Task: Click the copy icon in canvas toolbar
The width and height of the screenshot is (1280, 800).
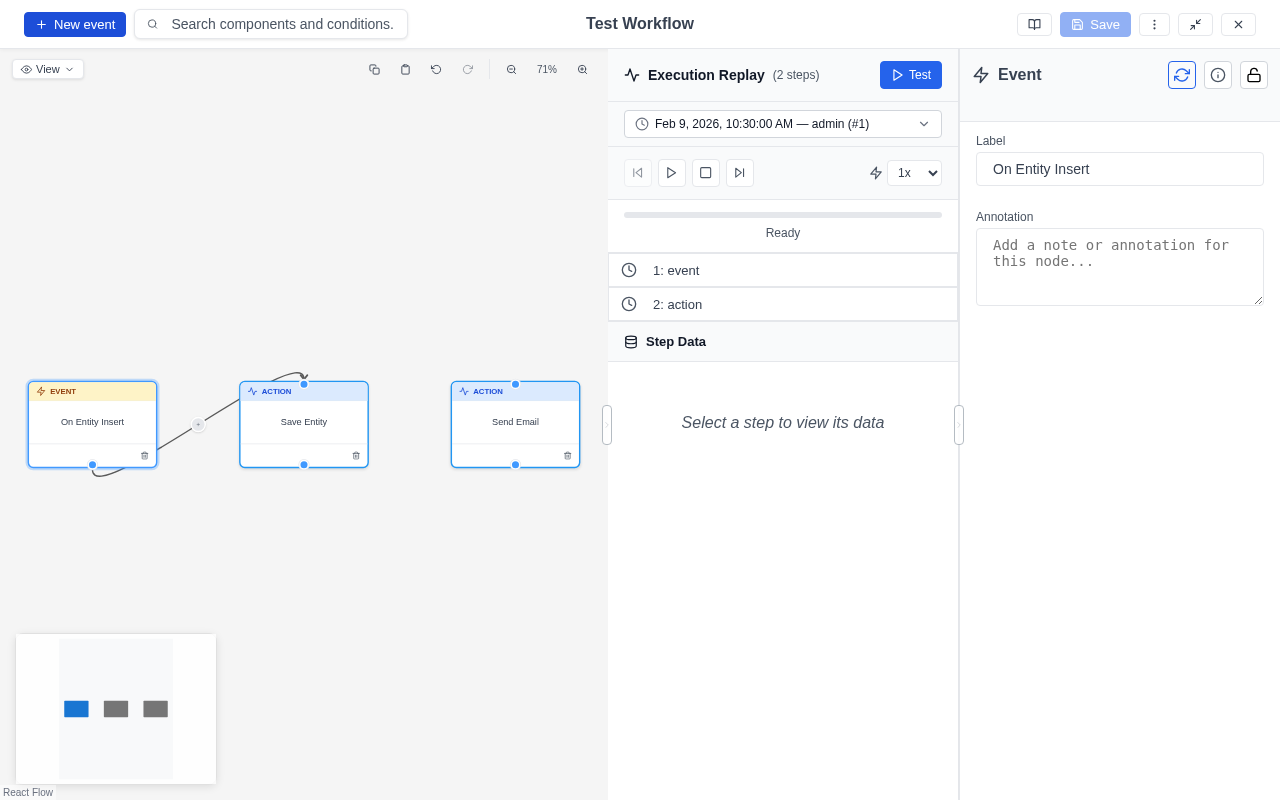Action: click(374, 70)
